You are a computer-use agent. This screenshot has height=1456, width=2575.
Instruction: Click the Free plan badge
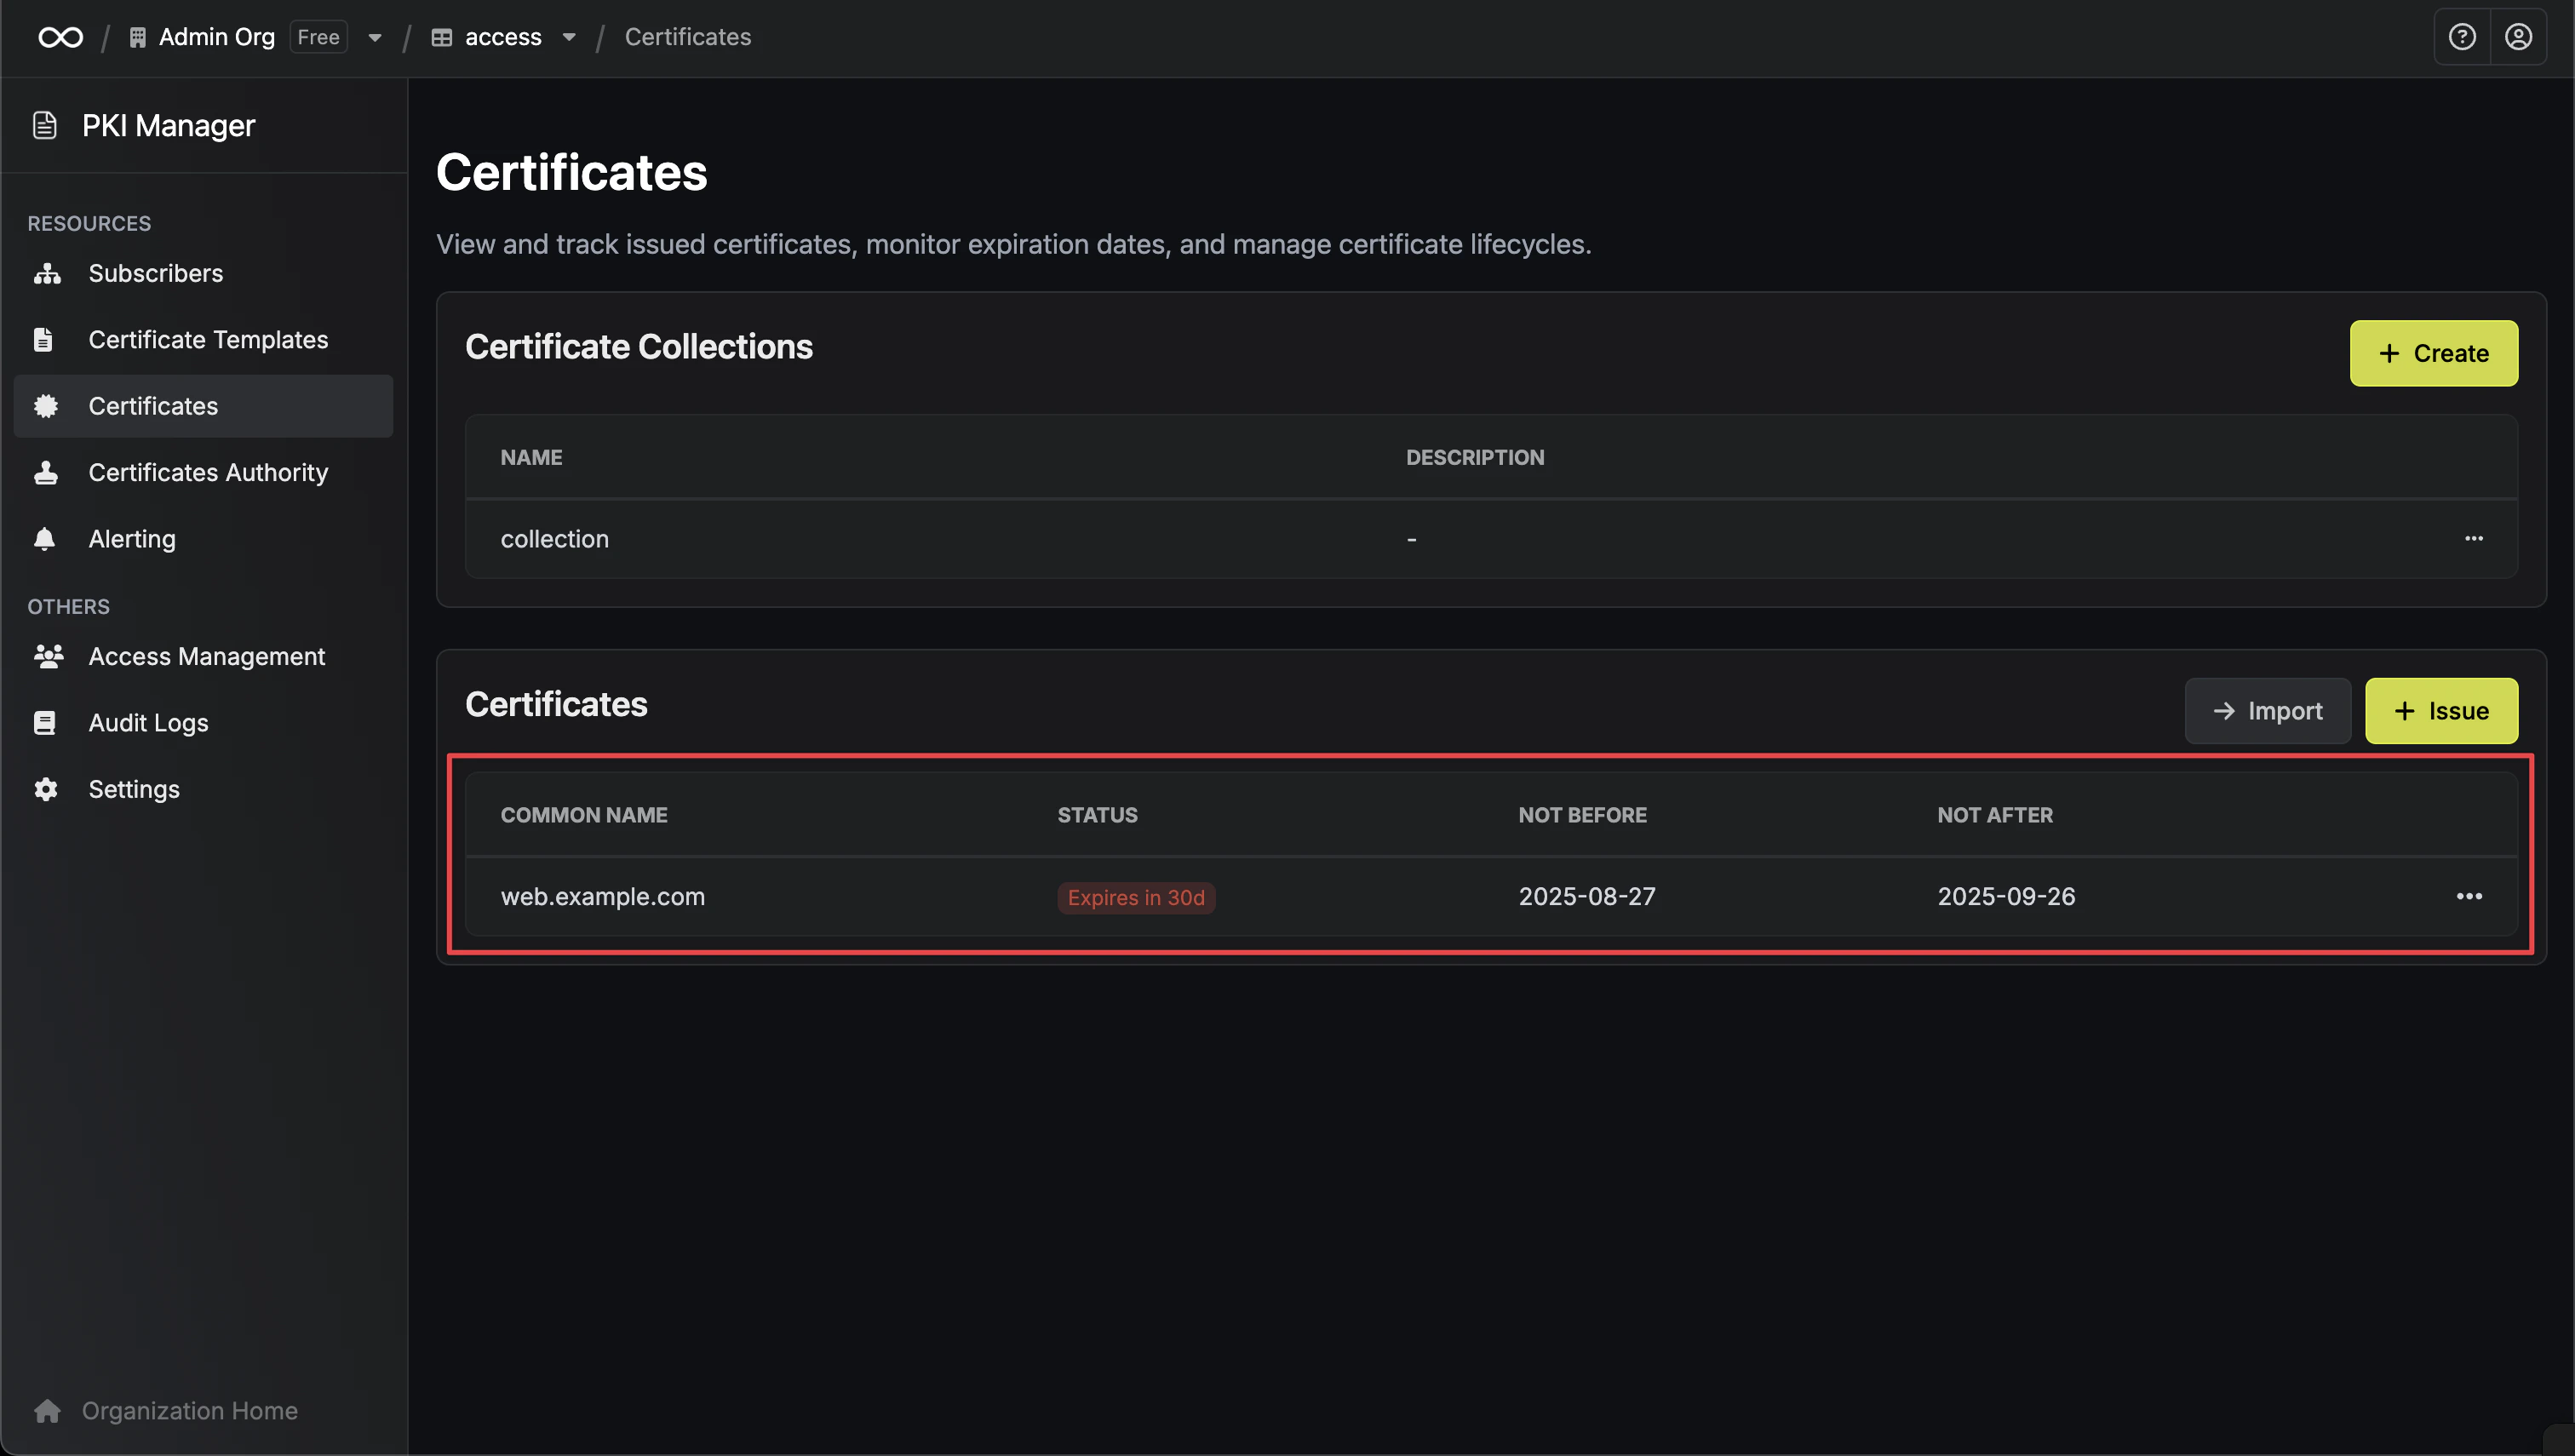coord(318,37)
